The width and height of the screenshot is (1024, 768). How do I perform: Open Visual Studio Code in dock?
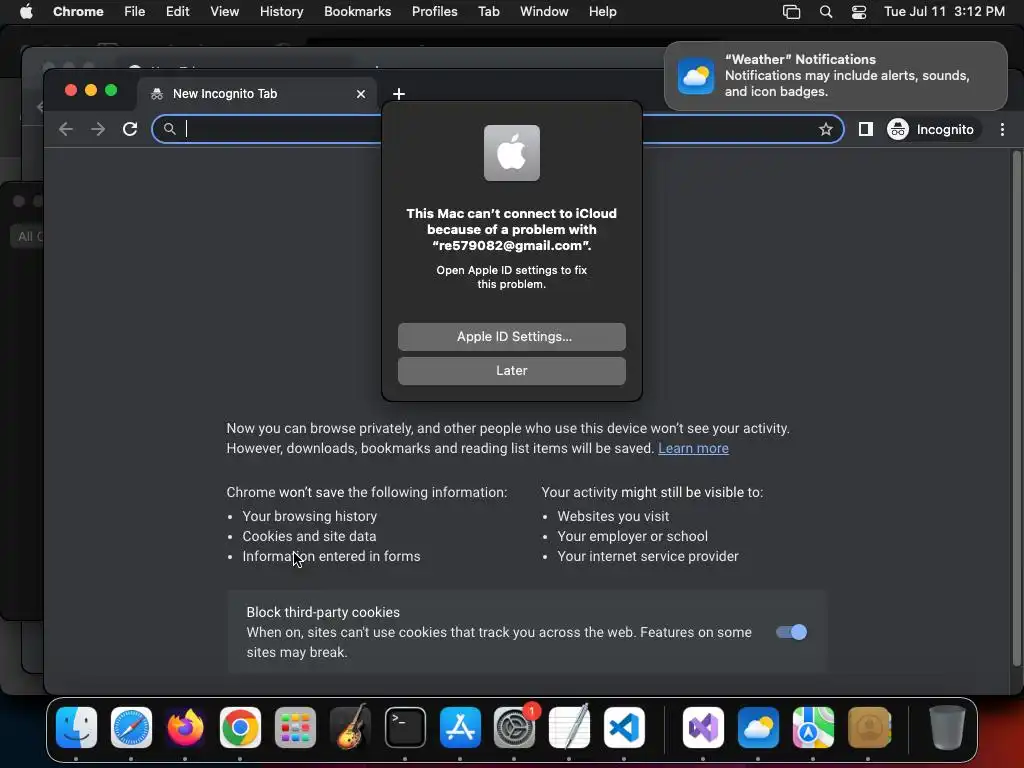[x=624, y=727]
